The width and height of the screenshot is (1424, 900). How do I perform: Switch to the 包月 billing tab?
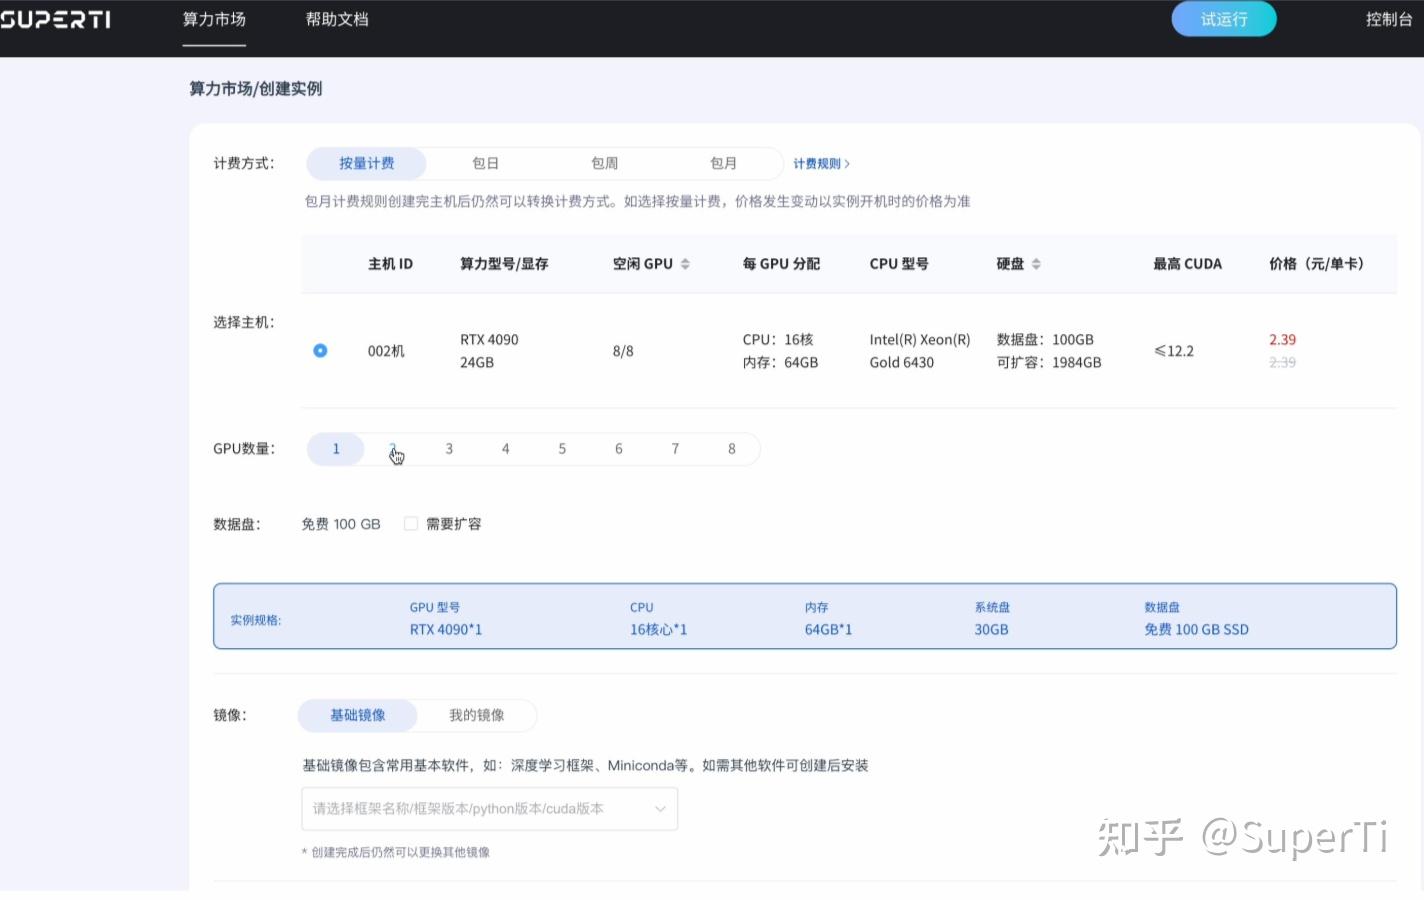(723, 163)
